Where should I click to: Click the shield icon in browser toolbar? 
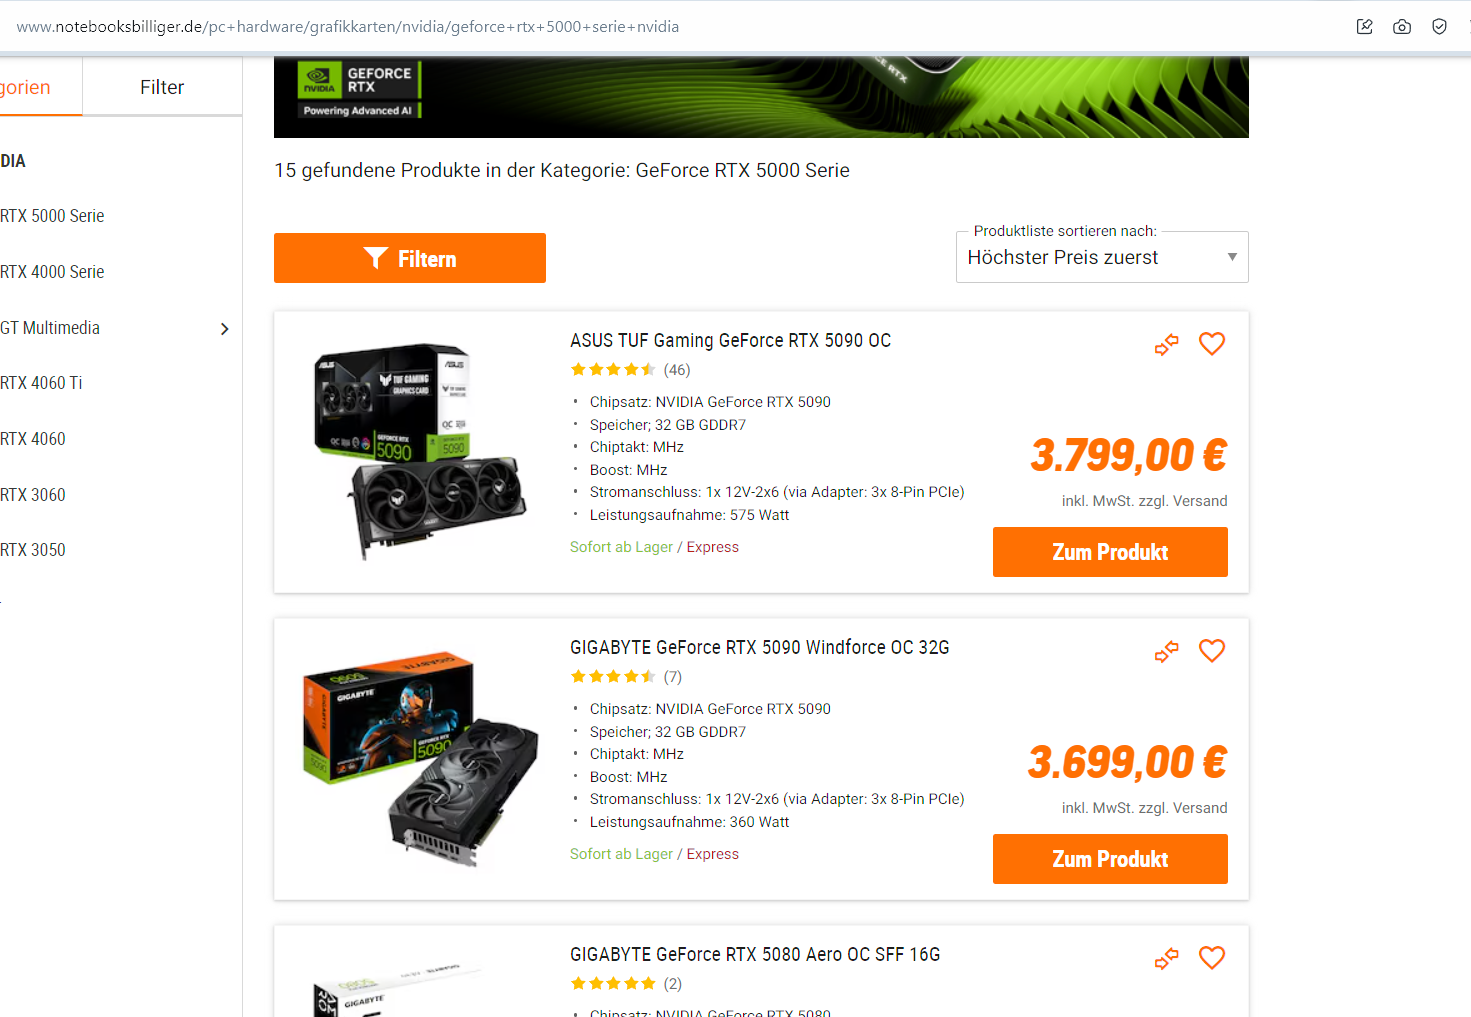1439,27
